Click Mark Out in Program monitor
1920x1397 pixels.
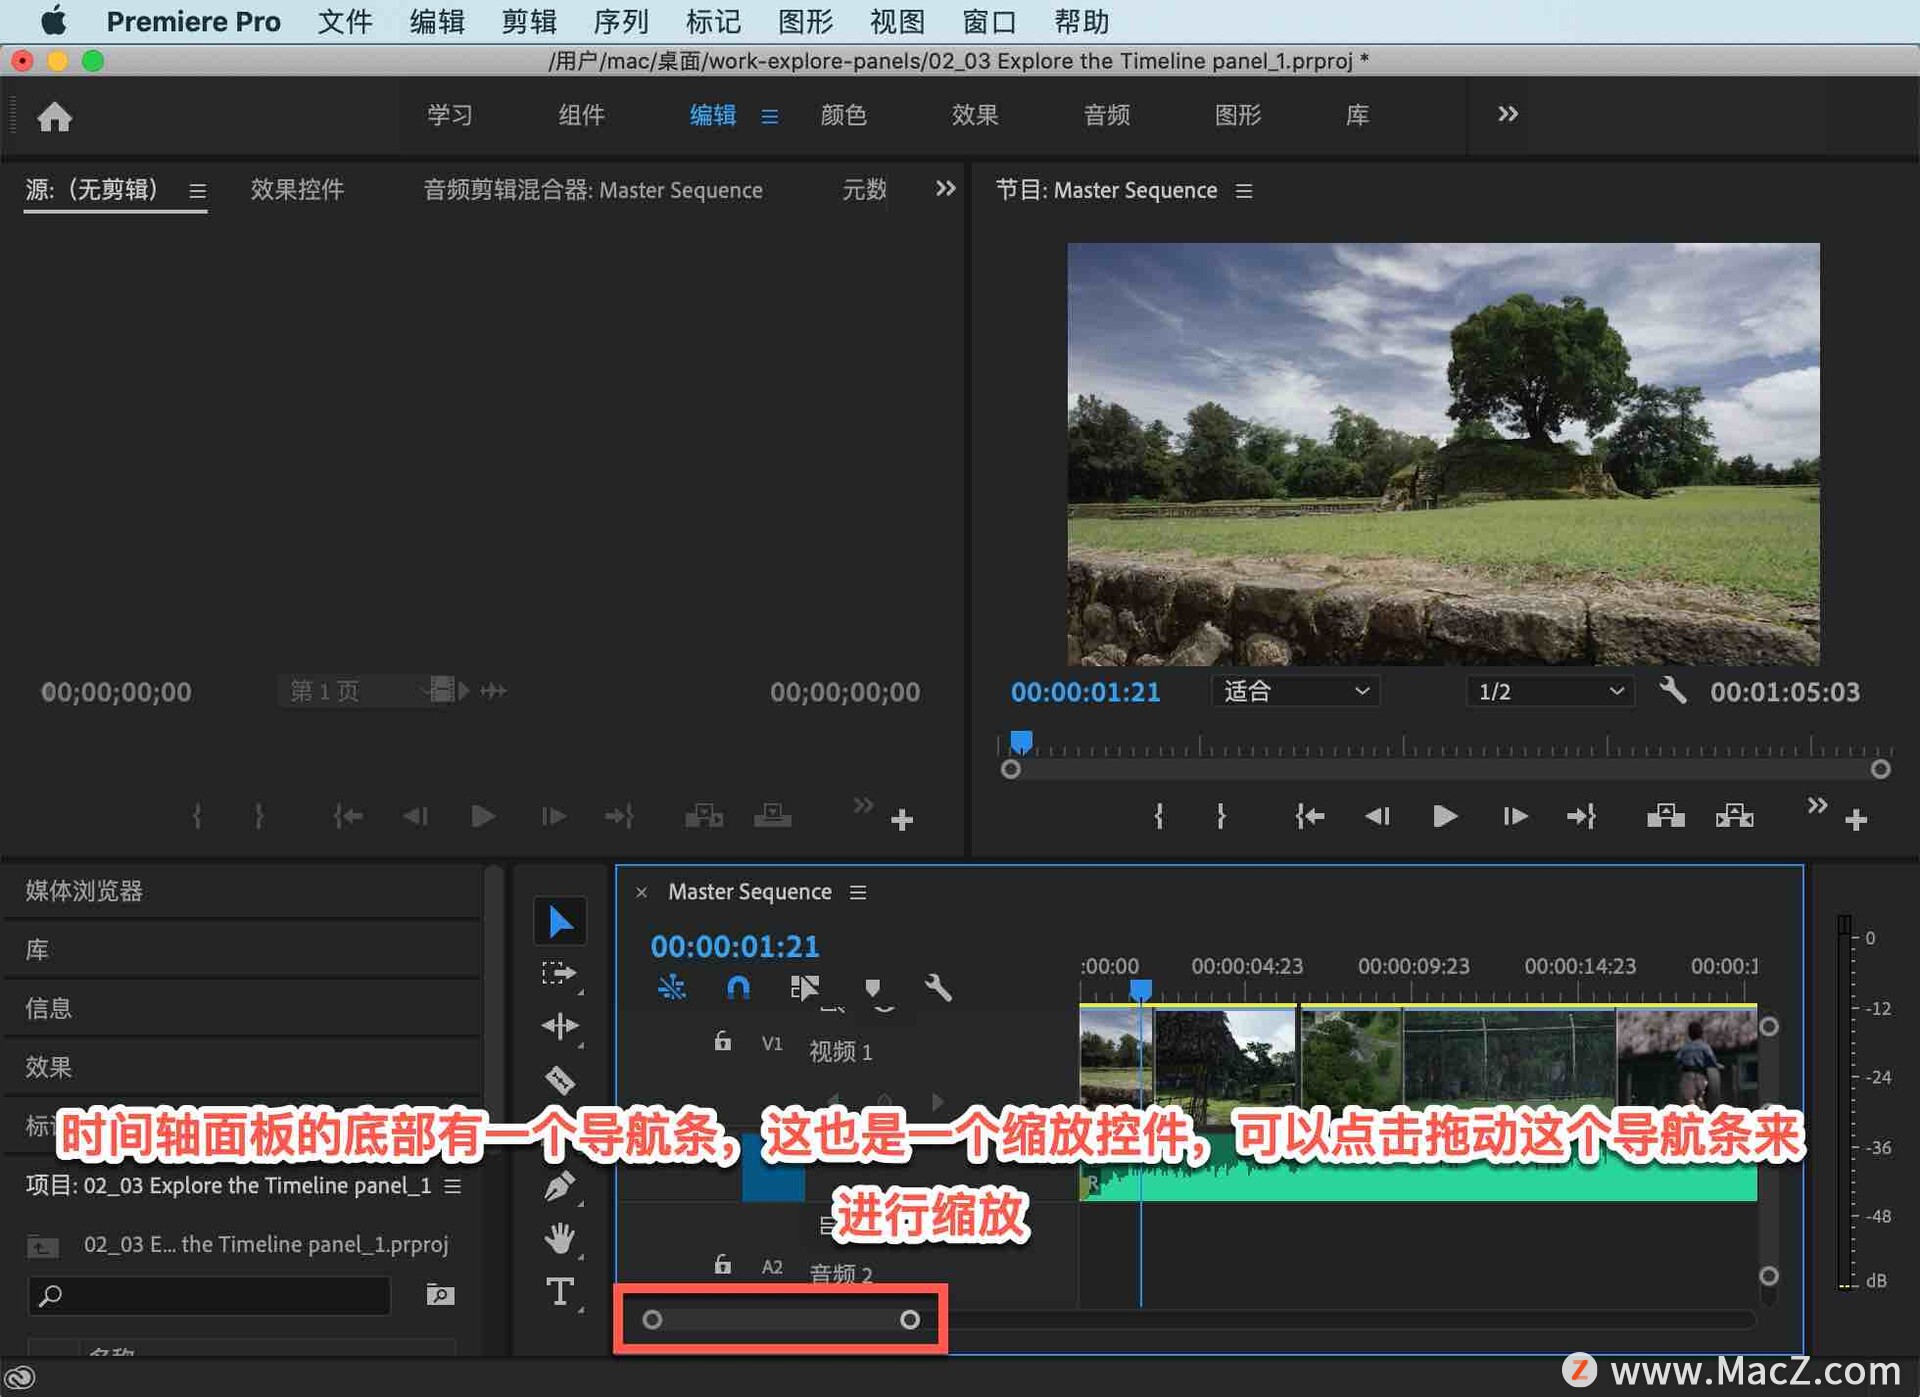tap(1221, 817)
